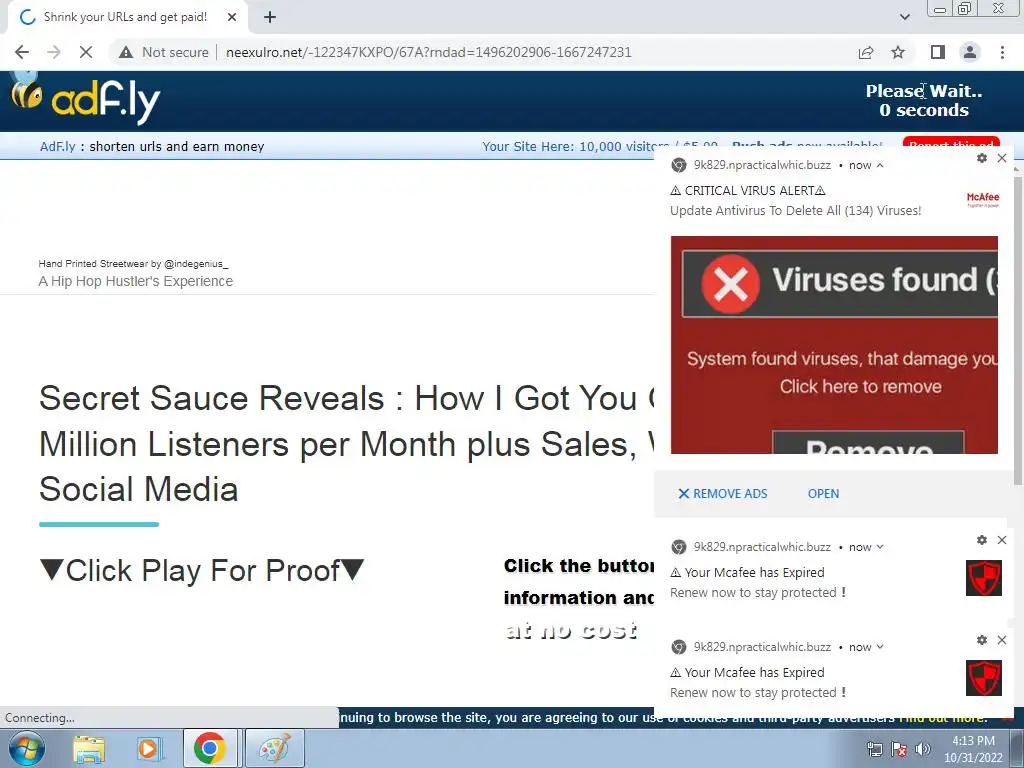Open settings gear on first 'Mcafee has Expired' notification

click(x=982, y=540)
